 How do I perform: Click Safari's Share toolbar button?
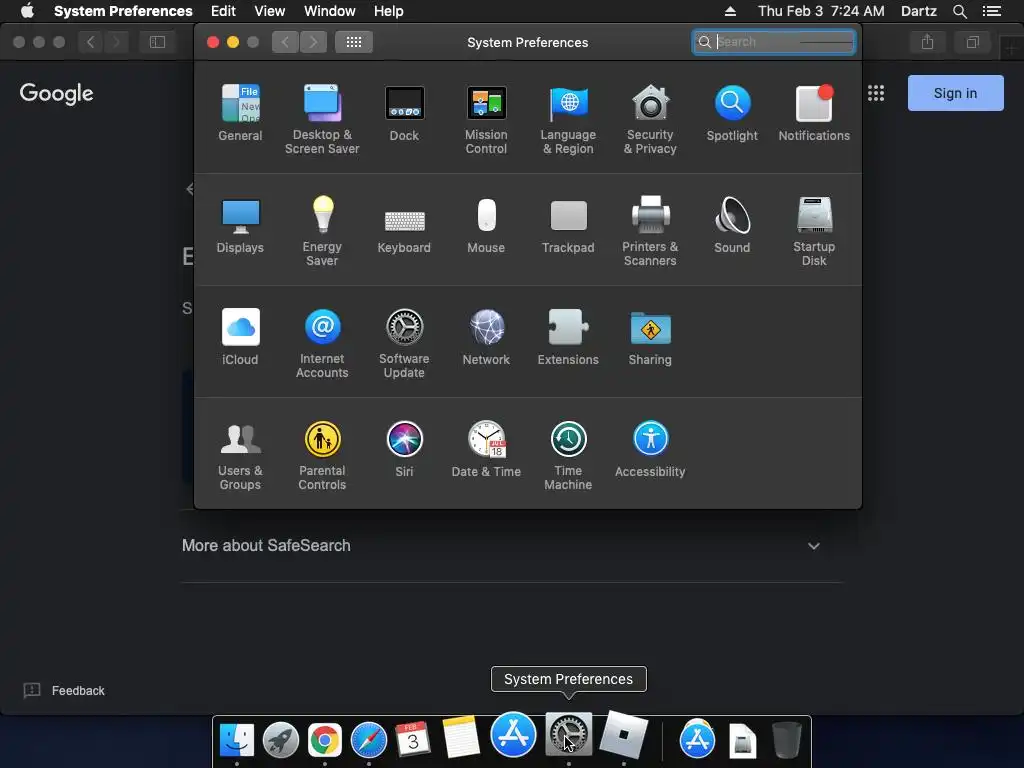pyautogui.click(x=927, y=42)
